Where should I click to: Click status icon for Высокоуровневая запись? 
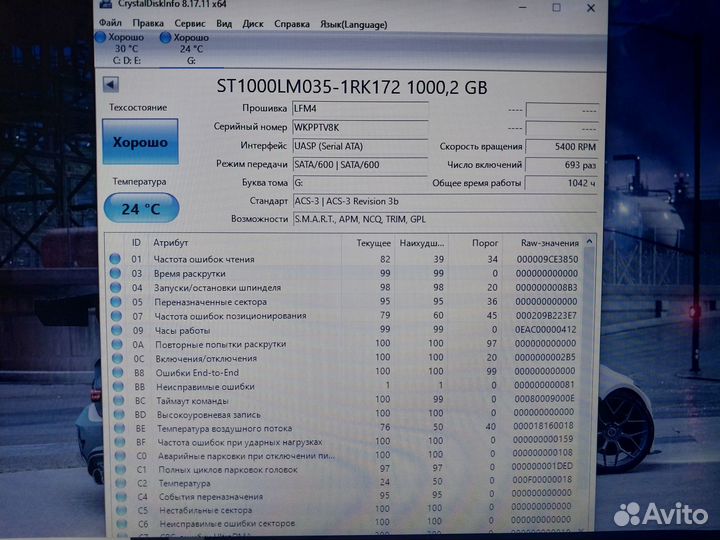click(x=119, y=414)
